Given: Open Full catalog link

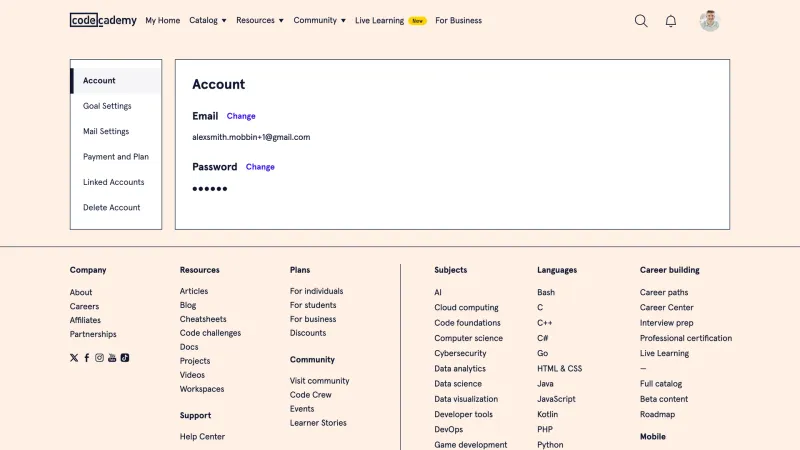Looking at the screenshot, I should pyautogui.click(x=661, y=384).
